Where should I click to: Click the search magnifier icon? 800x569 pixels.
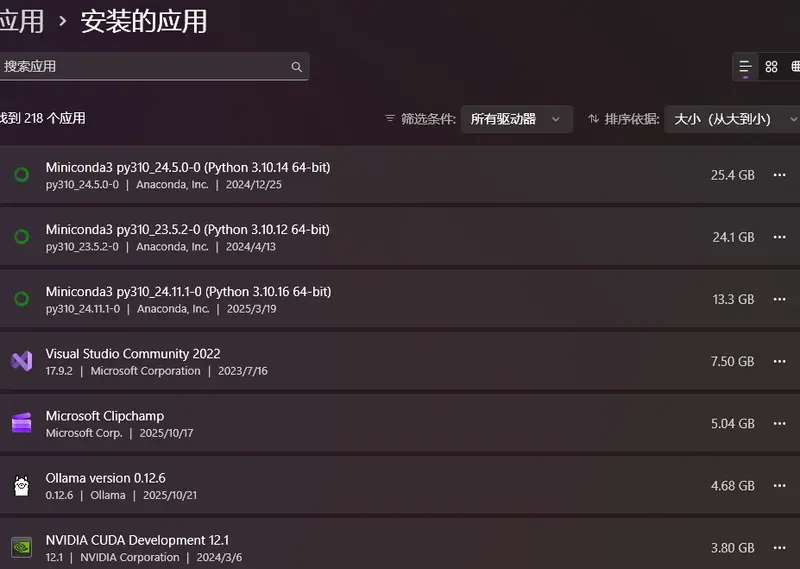[296, 67]
